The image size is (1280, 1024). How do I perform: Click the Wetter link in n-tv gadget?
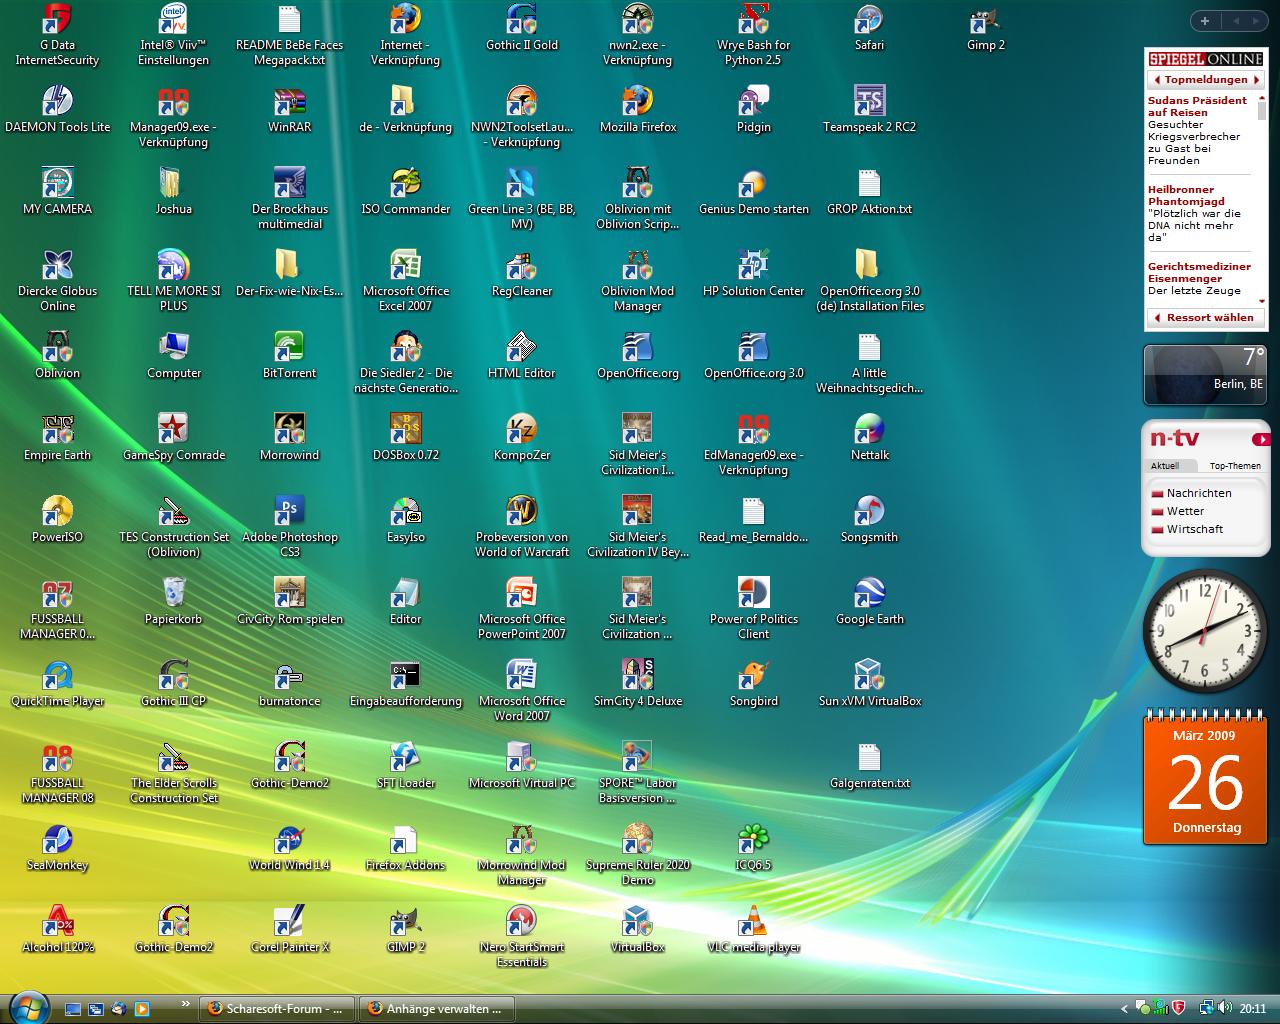pos(1185,511)
